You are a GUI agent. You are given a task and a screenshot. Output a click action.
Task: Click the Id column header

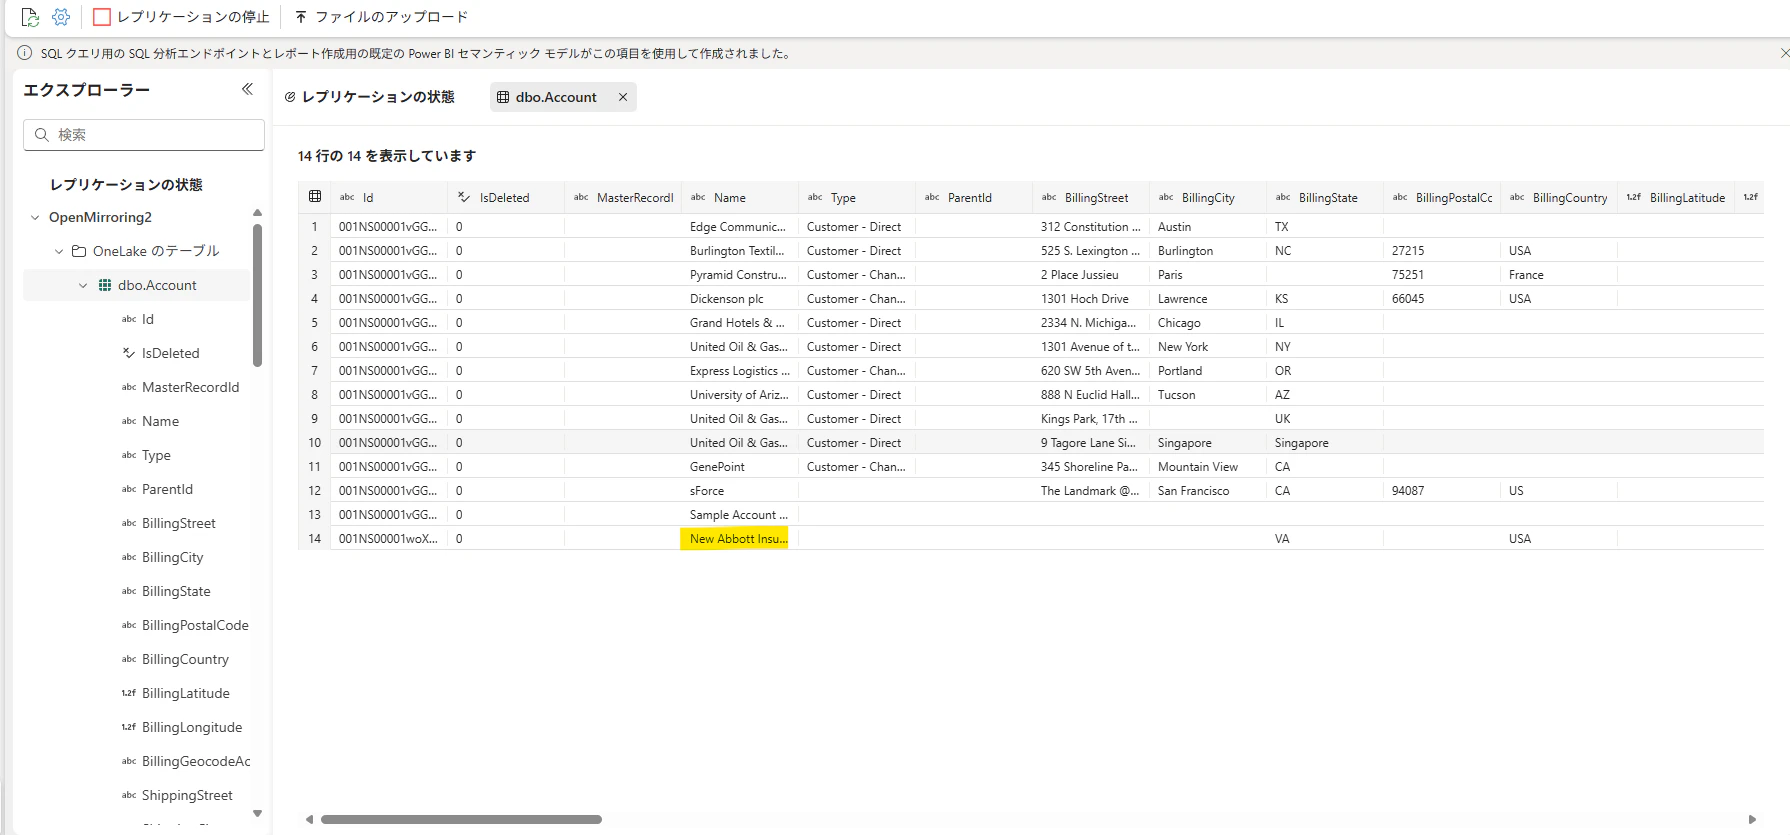(389, 197)
